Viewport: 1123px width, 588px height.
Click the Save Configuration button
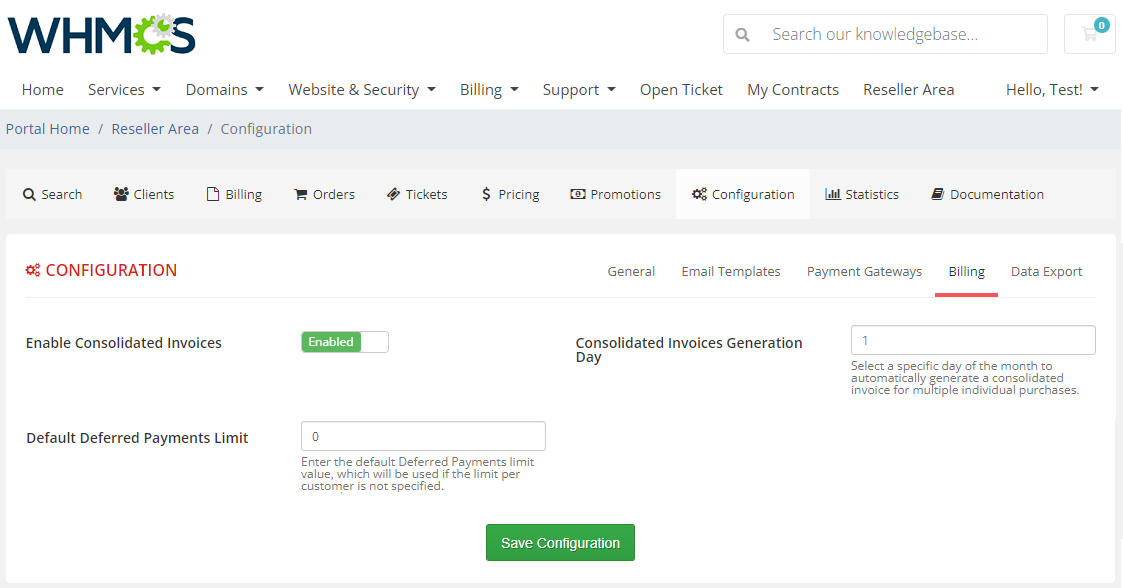560,543
